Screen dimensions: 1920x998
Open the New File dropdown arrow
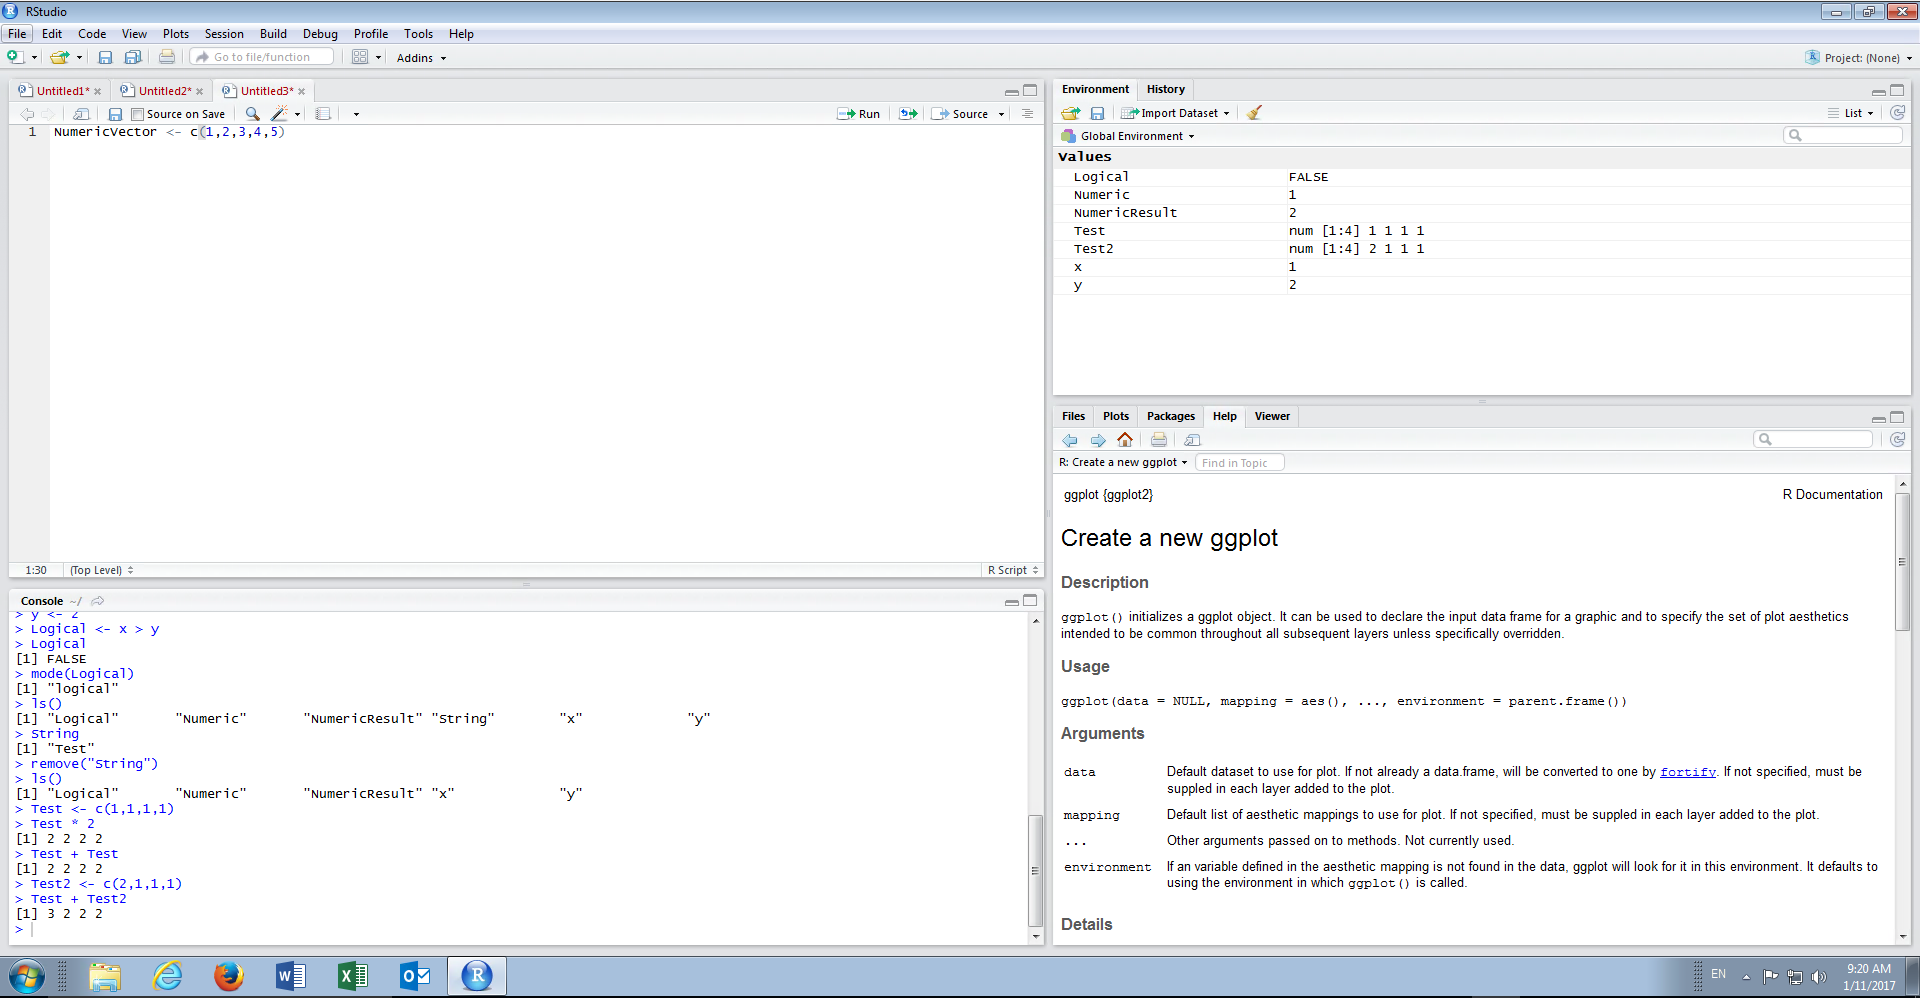tap(34, 58)
